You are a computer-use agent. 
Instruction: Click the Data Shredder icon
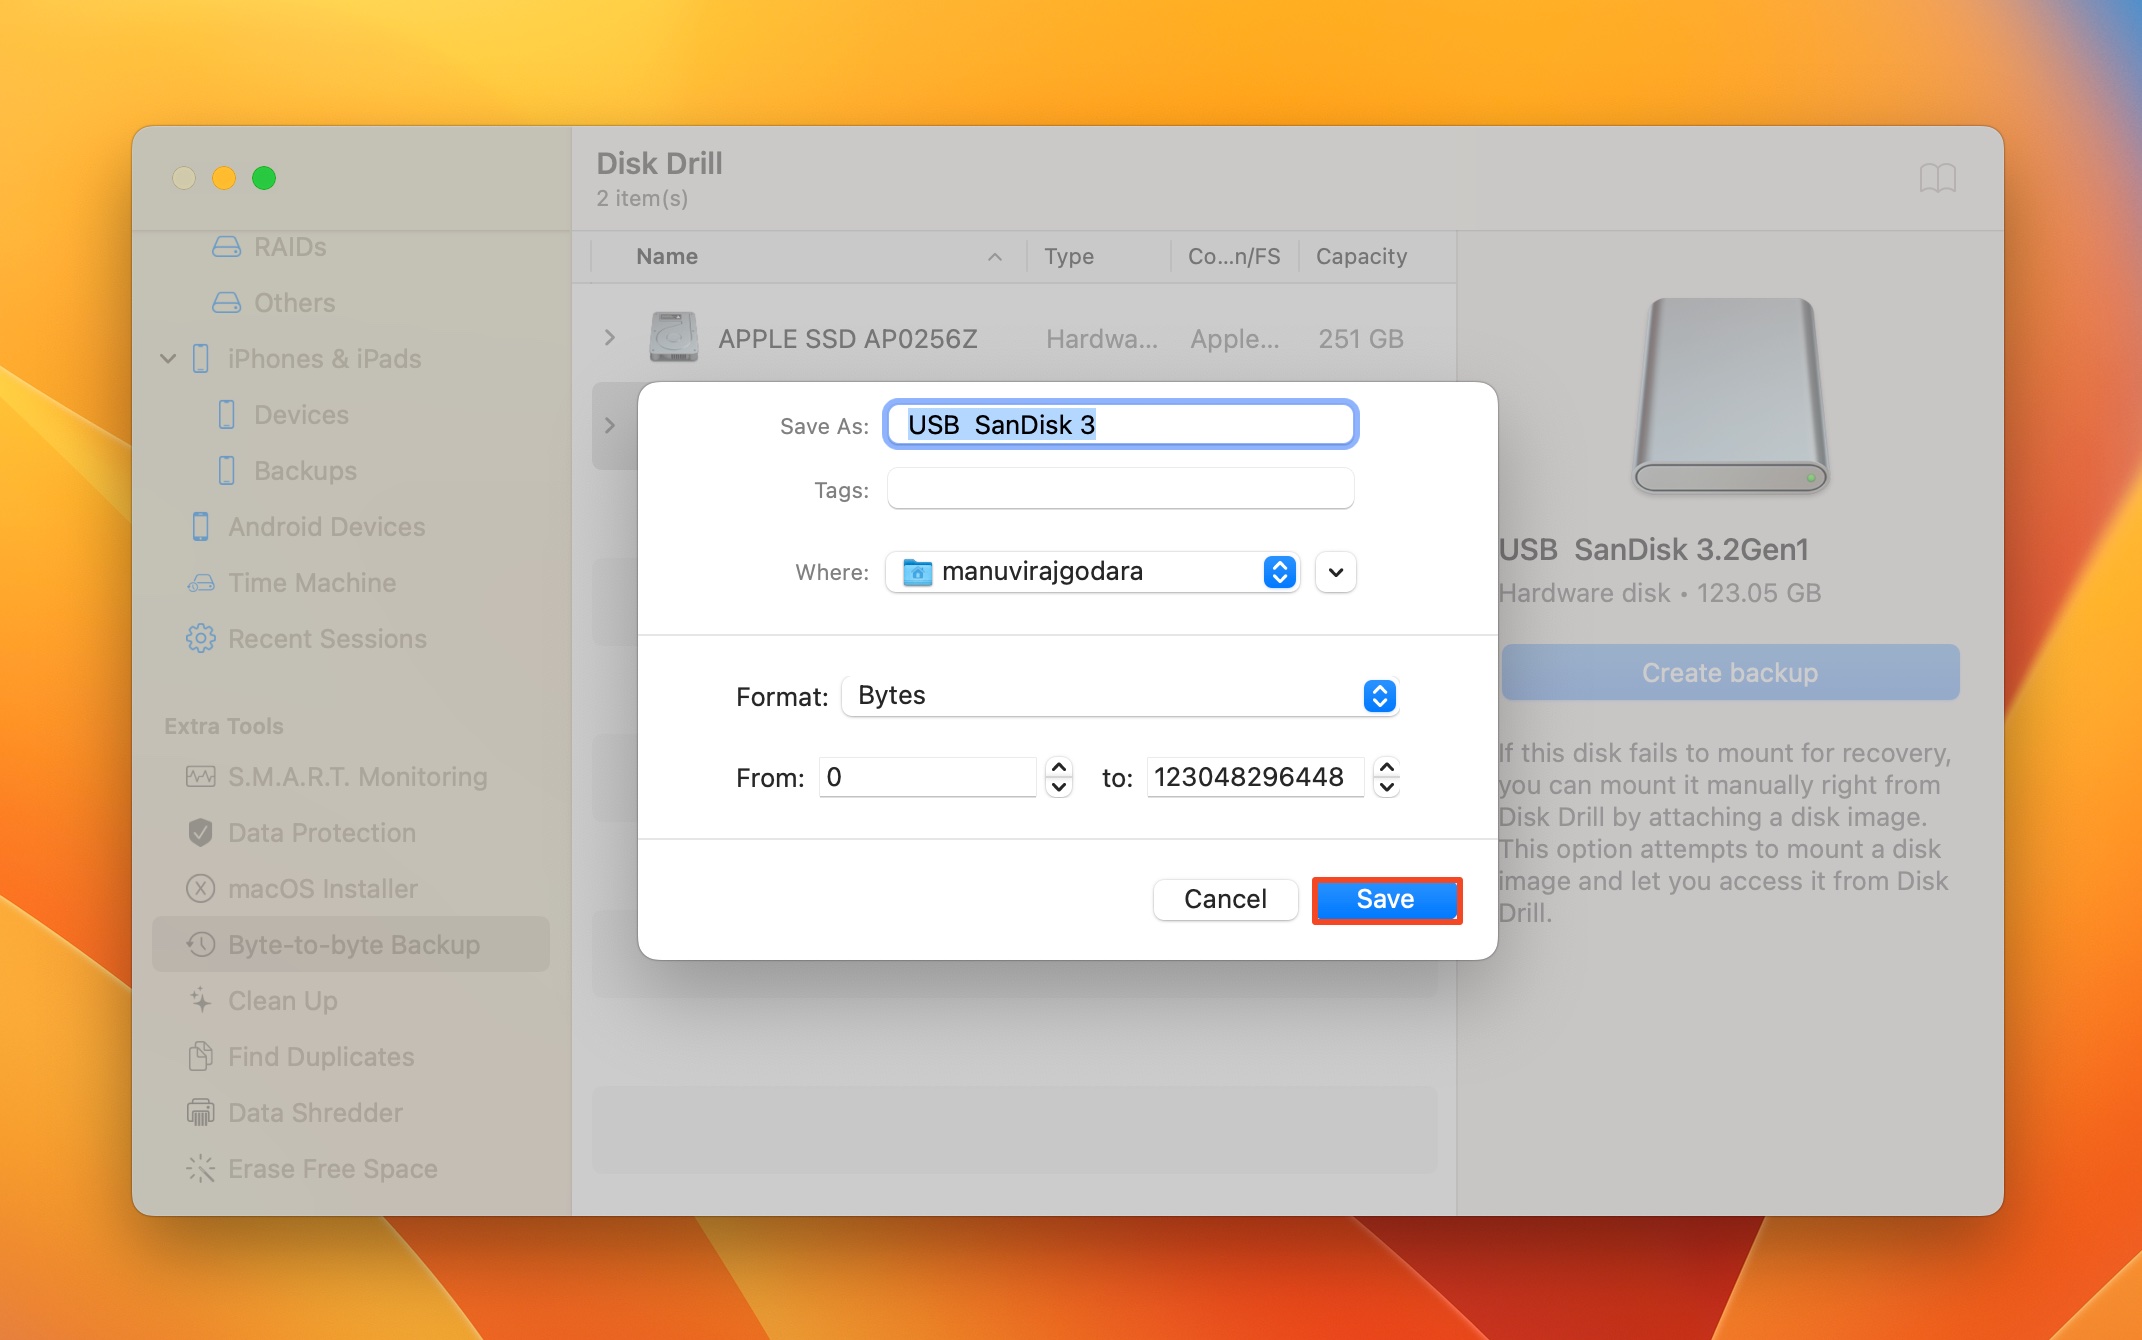click(x=201, y=1113)
